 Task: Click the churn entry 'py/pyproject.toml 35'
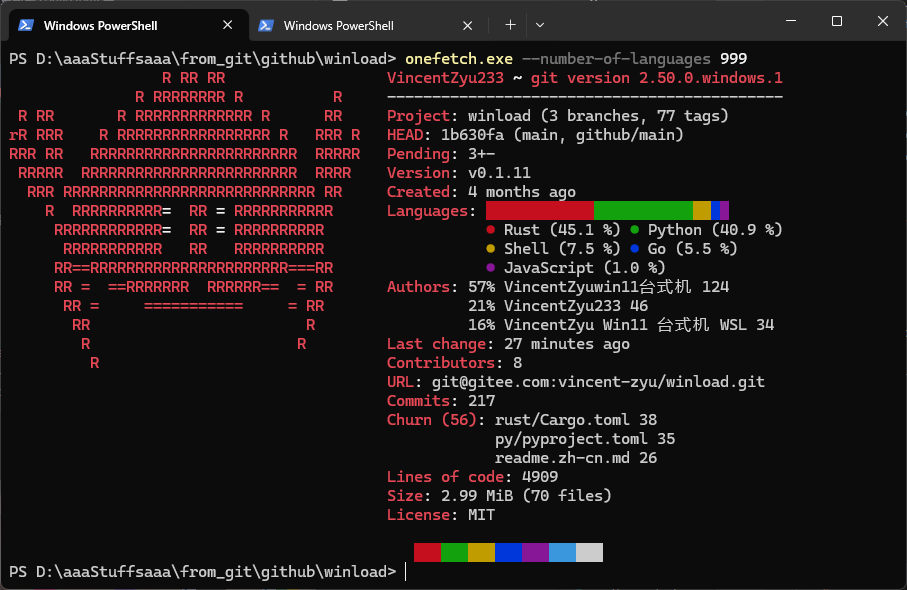(x=585, y=439)
